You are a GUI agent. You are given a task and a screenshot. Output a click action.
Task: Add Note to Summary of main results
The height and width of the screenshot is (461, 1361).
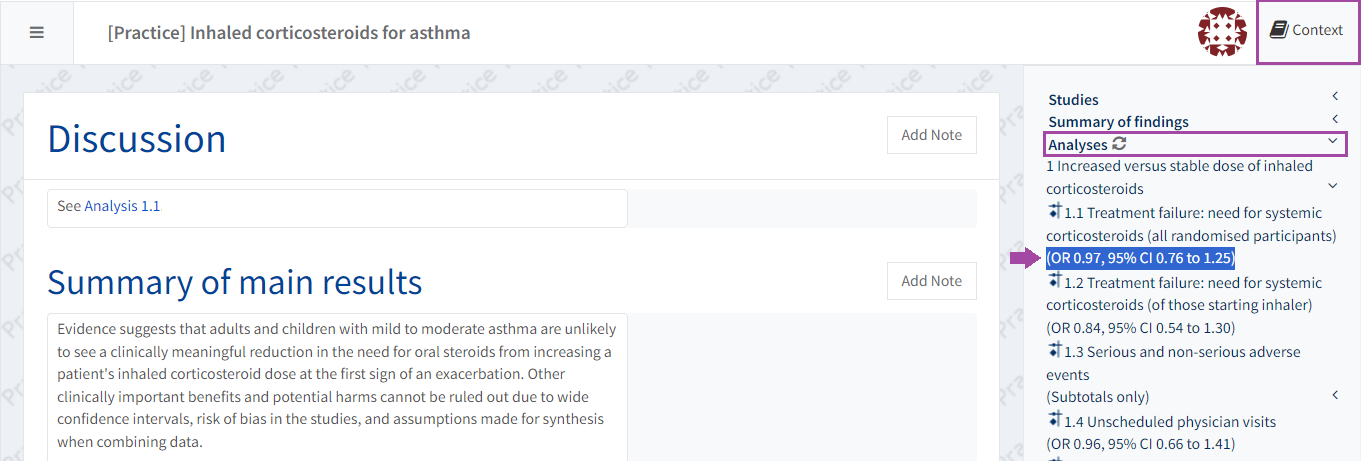tap(931, 281)
